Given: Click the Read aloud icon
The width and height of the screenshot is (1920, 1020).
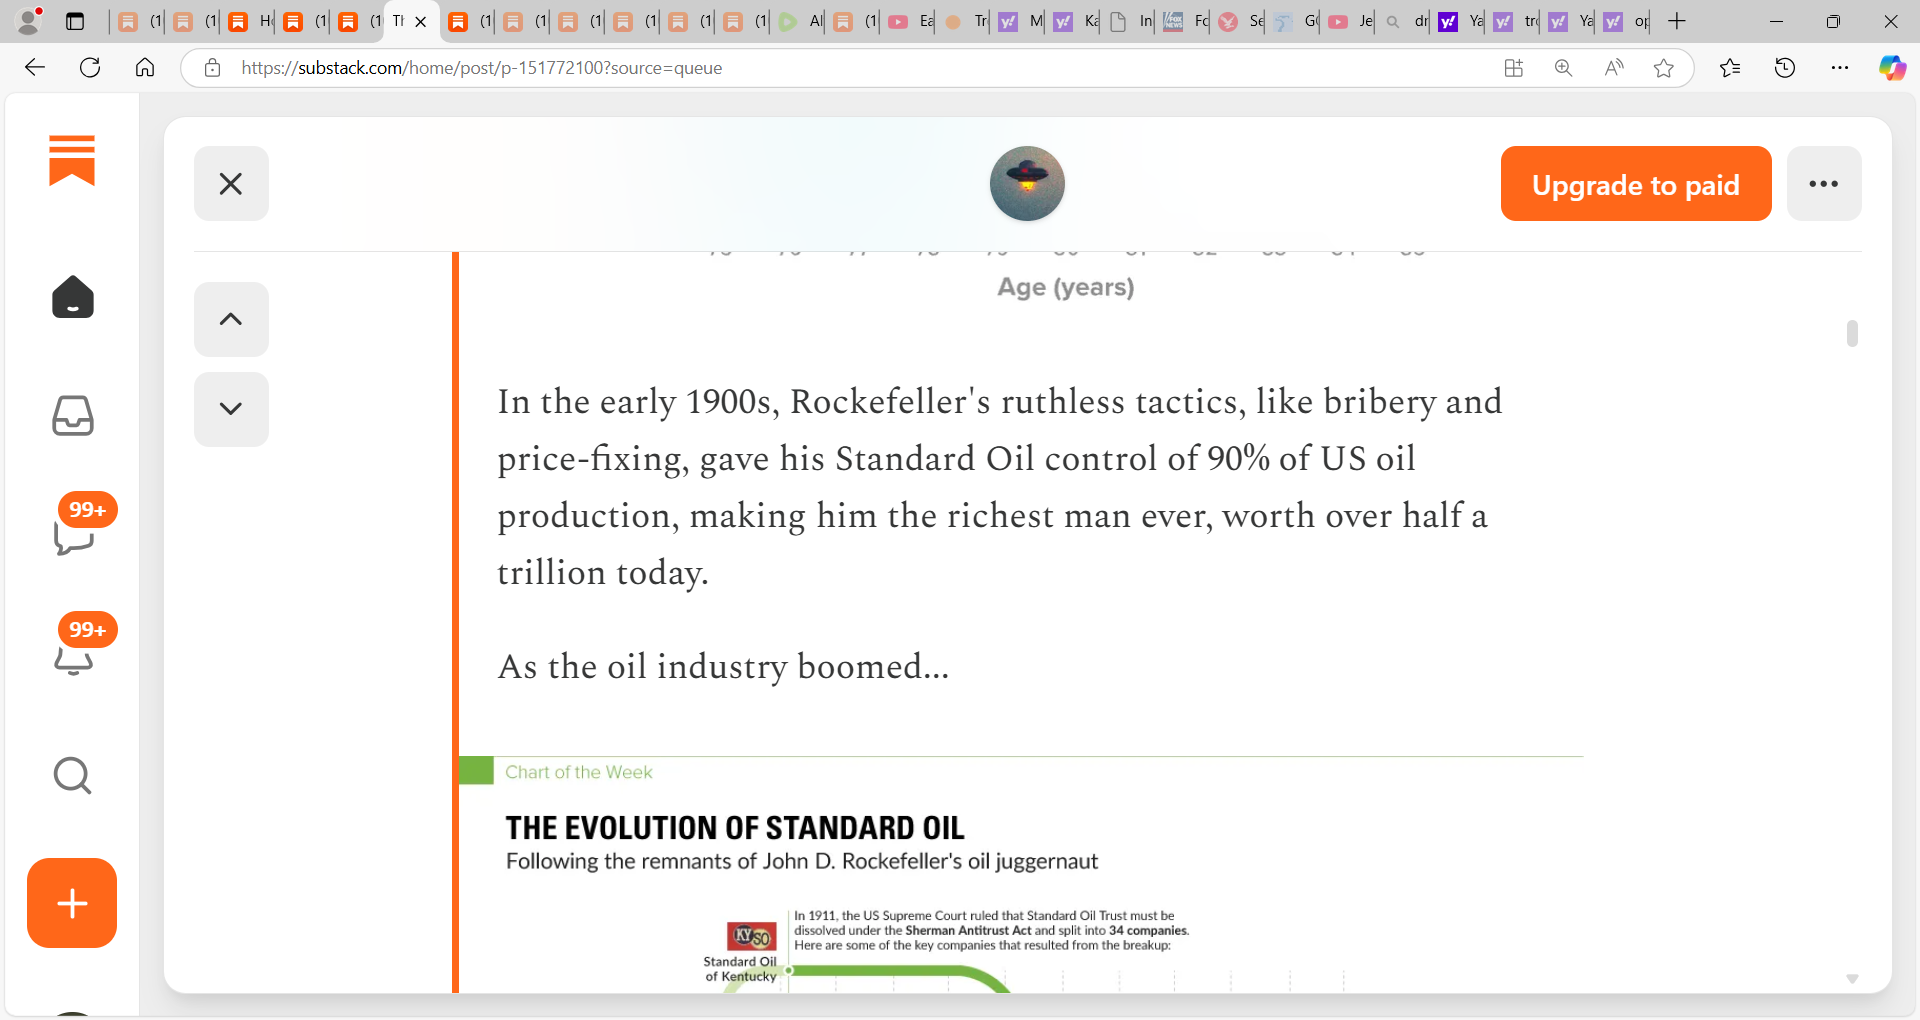Looking at the screenshot, I should pyautogui.click(x=1614, y=68).
